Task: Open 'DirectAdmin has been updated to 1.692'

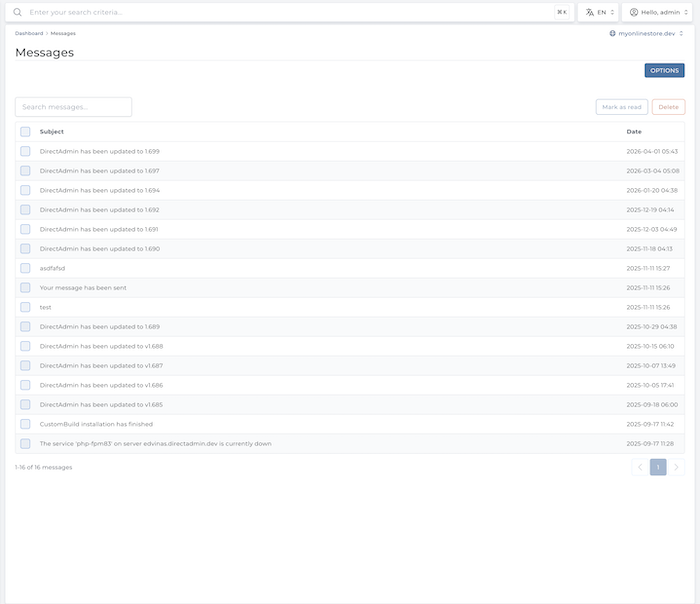Action: click(x=100, y=210)
